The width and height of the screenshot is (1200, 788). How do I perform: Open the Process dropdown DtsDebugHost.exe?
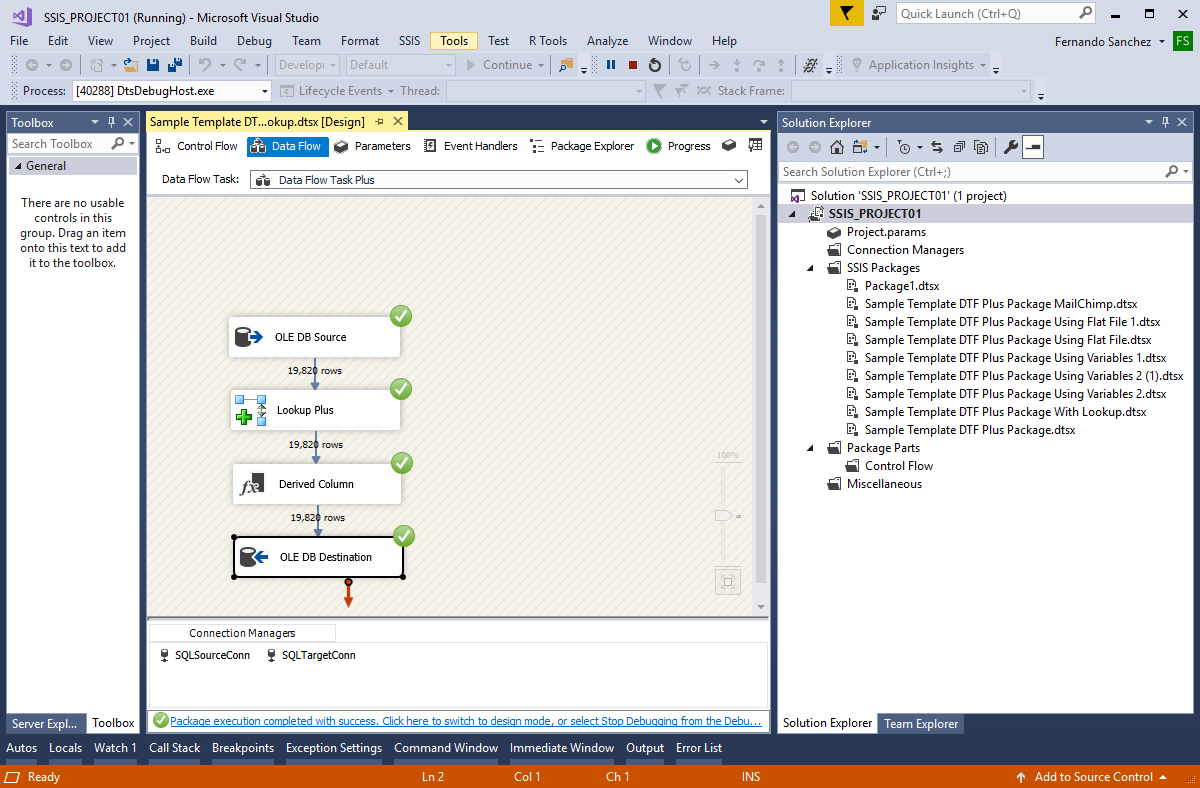[172, 91]
